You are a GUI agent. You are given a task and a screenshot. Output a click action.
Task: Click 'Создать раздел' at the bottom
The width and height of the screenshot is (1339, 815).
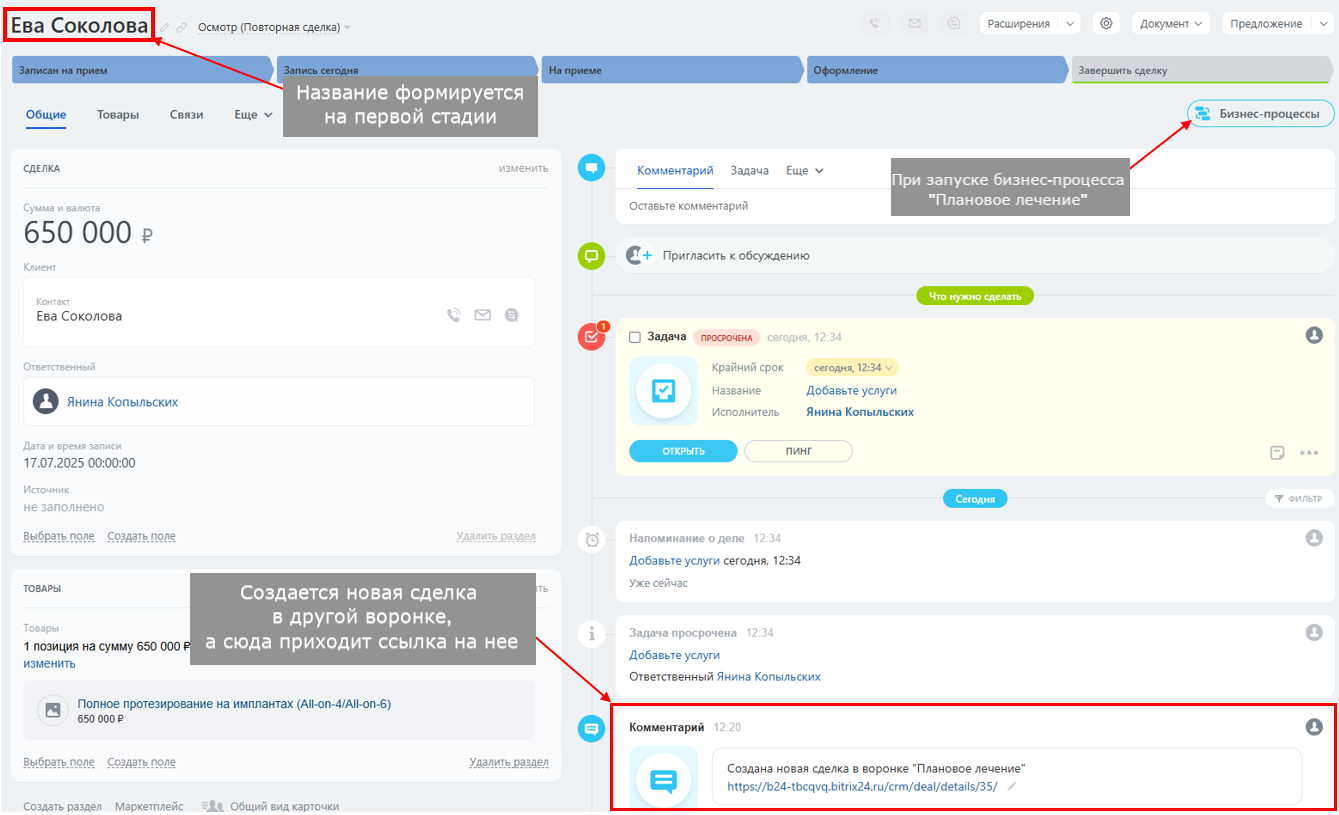pyautogui.click(x=62, y=806)
